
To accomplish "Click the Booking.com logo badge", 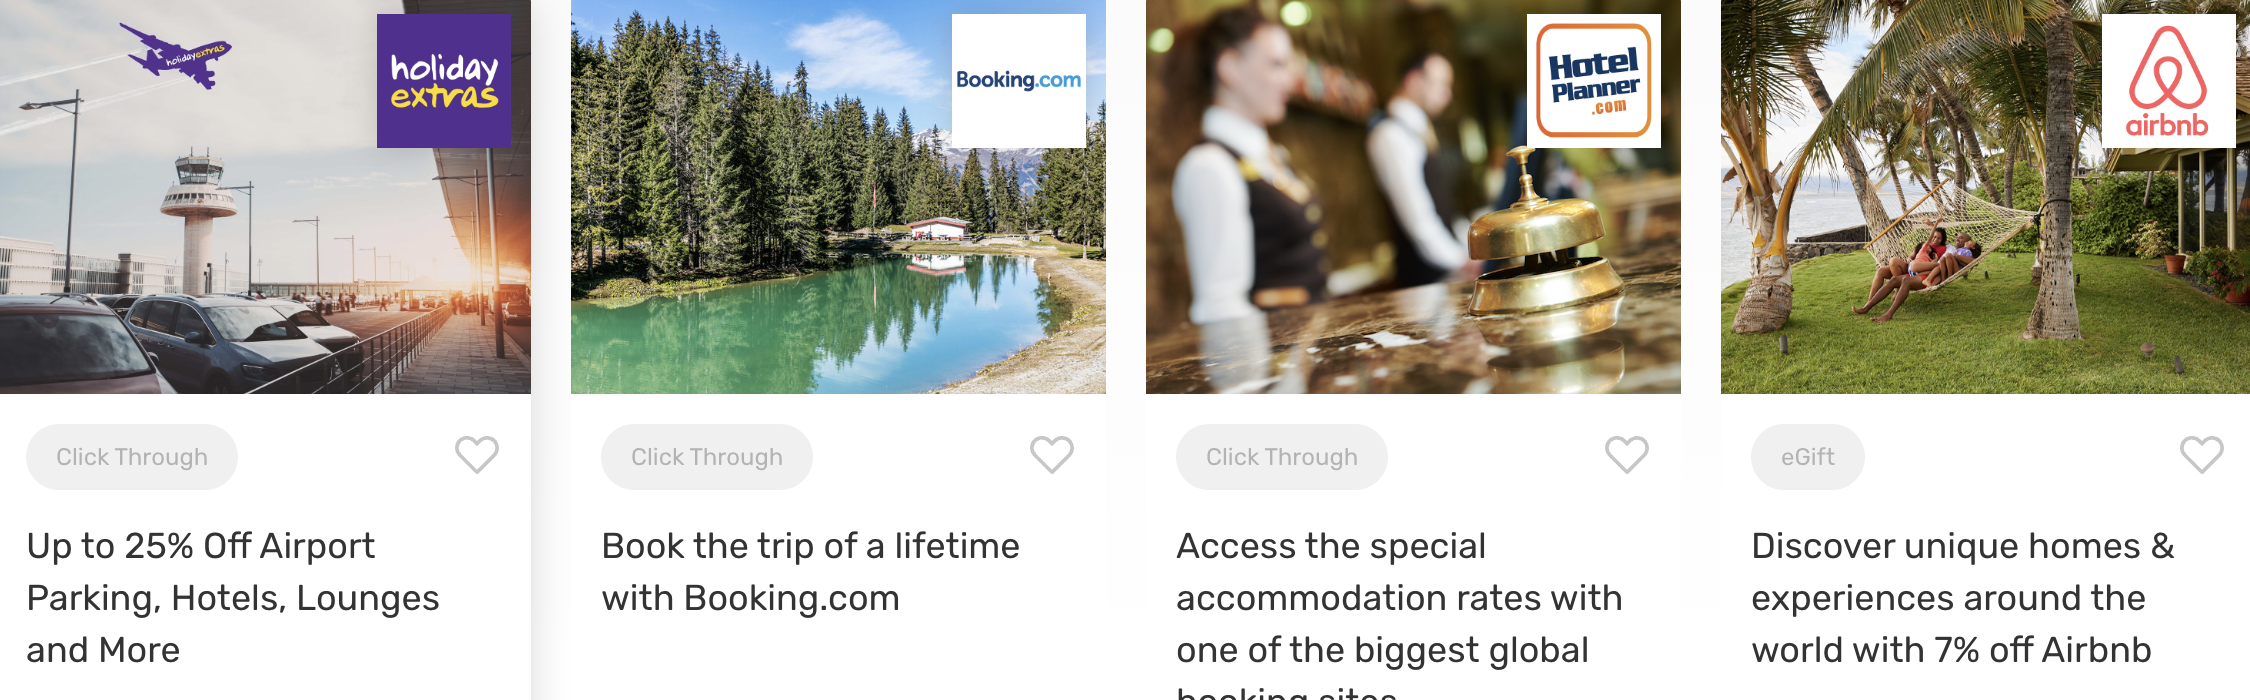I will pos(1019,81).
